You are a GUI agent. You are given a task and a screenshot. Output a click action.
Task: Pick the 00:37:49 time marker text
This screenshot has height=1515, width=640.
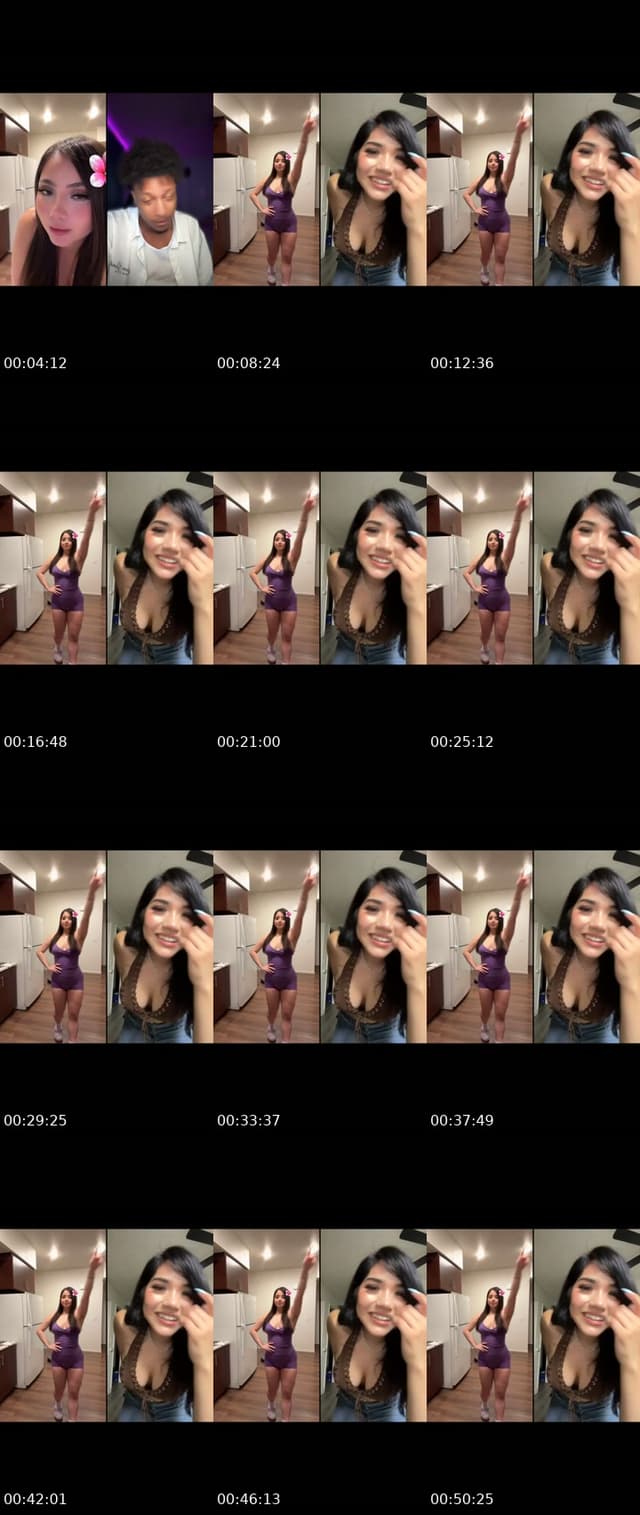coord(462,1120)
